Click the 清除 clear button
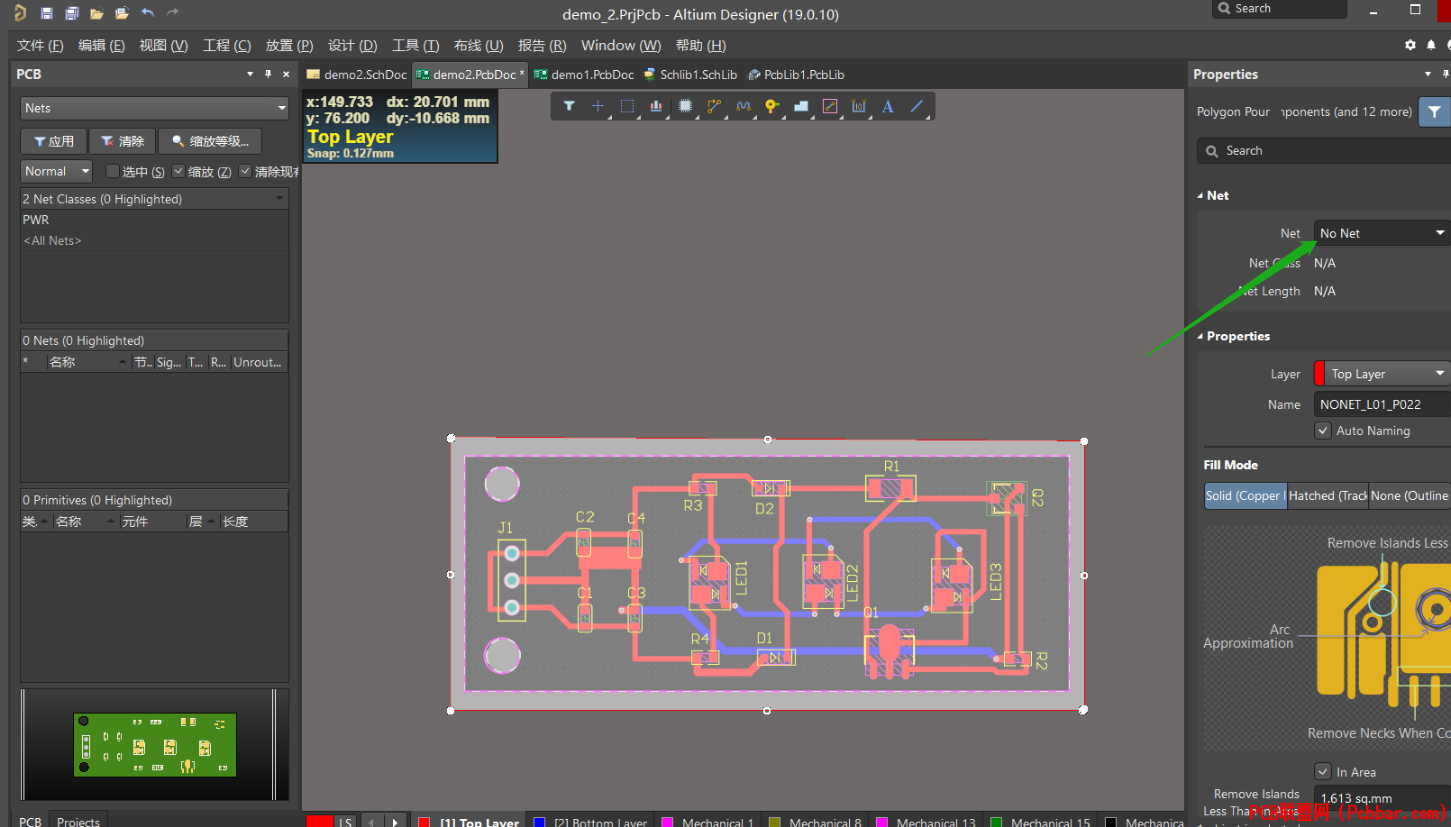 pos(122,141)
